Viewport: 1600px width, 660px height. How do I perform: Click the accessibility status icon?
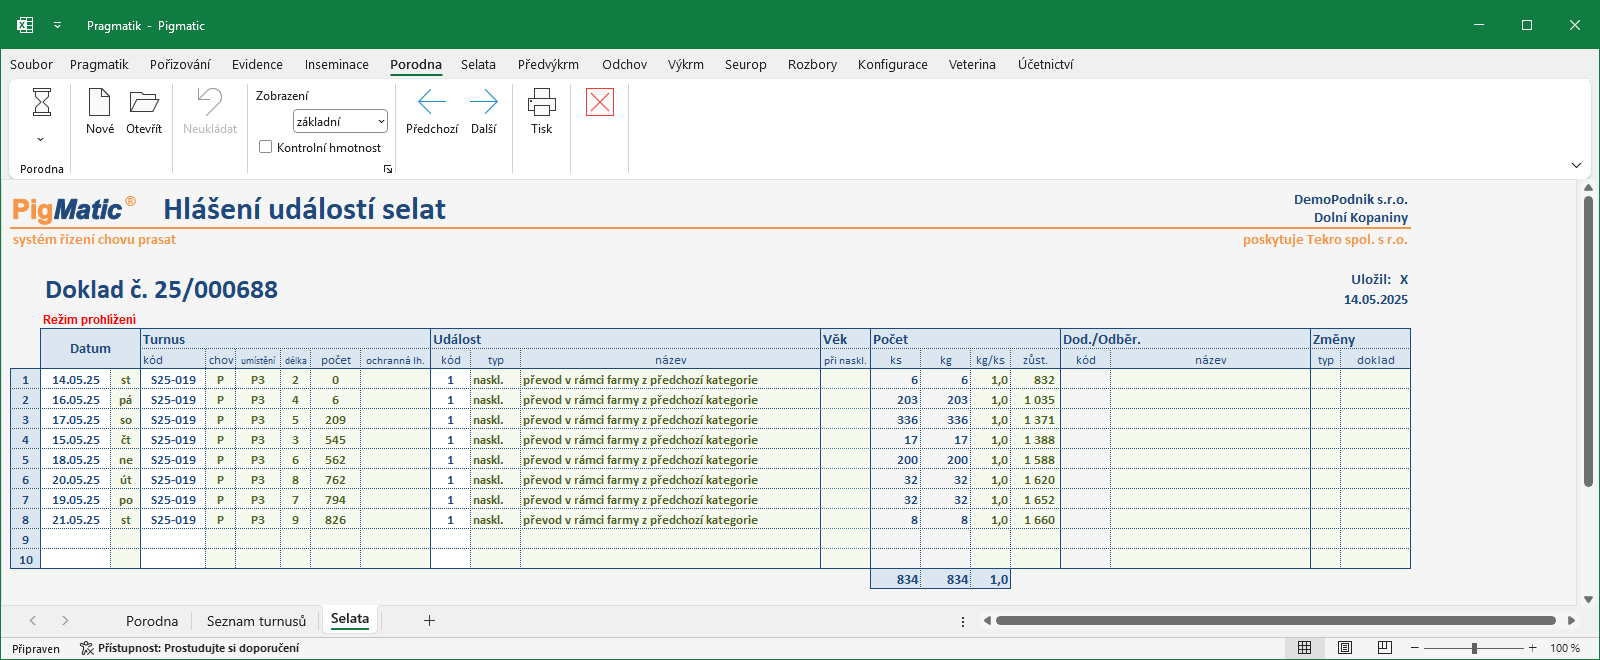tap(87, 648)
